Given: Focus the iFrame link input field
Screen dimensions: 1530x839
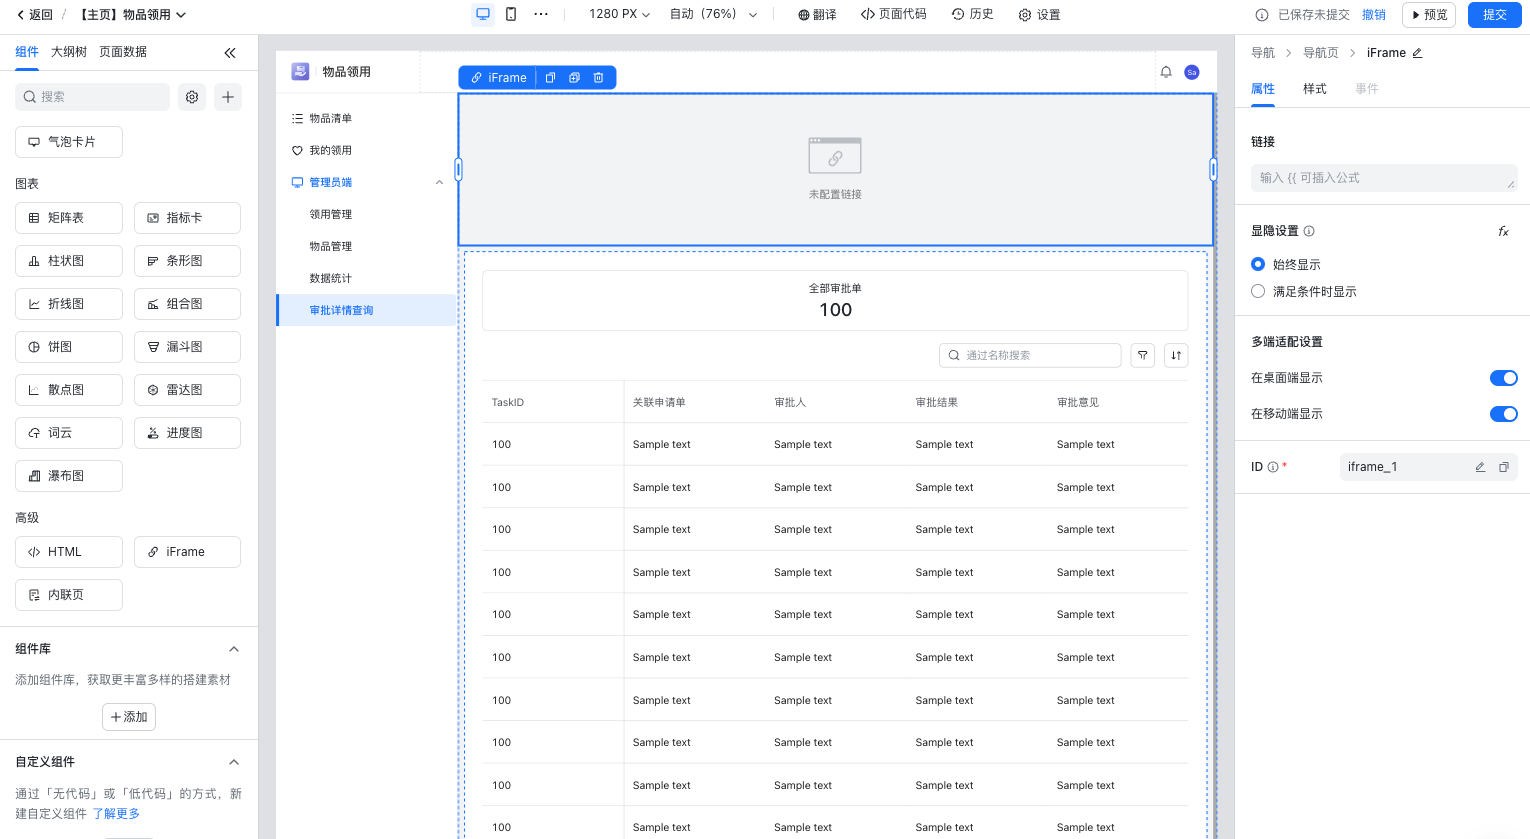Looking at the screenshot, I should click(1384, 178).
